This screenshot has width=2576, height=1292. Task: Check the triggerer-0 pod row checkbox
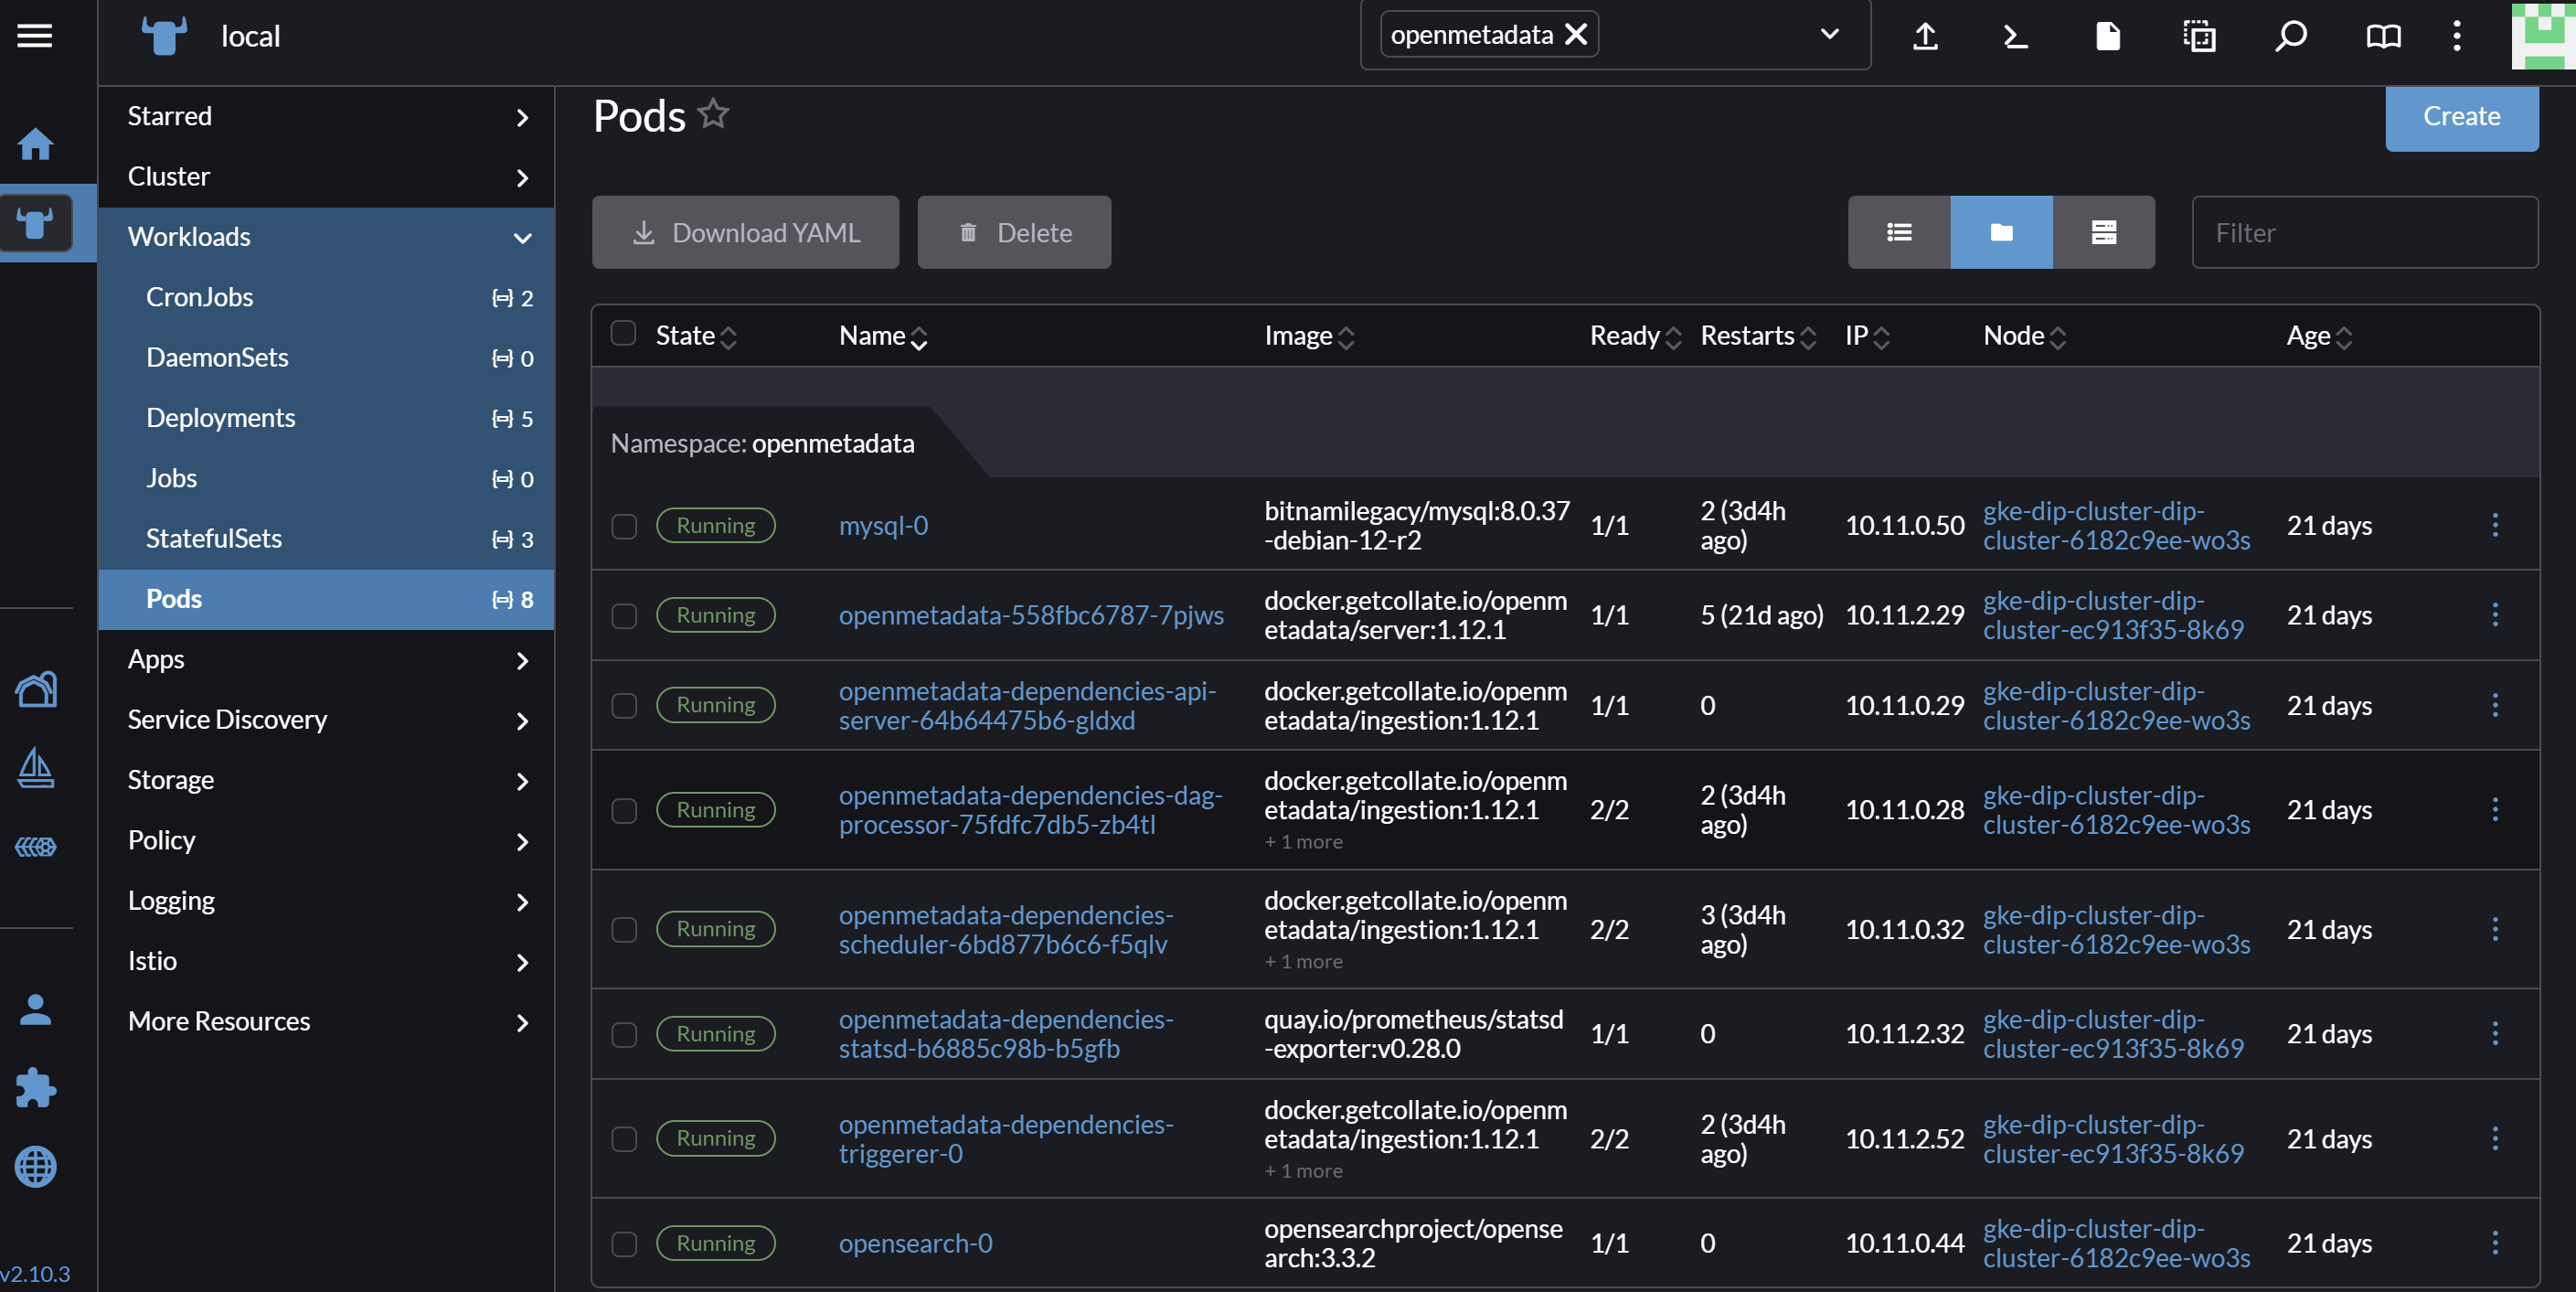[x=624, y=1139]
